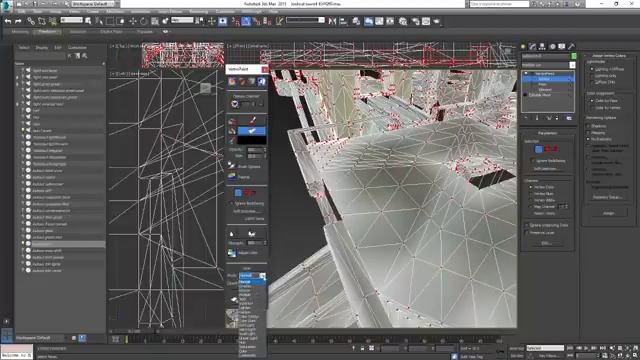Image resolution: width=640 pixels, height=360 pixels.
Task: Click the Mirror tool icon
Action: [332, 21]
